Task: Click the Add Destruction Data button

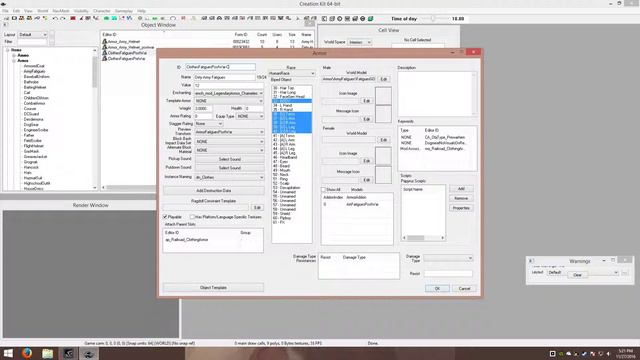Action: click(213, 191)
